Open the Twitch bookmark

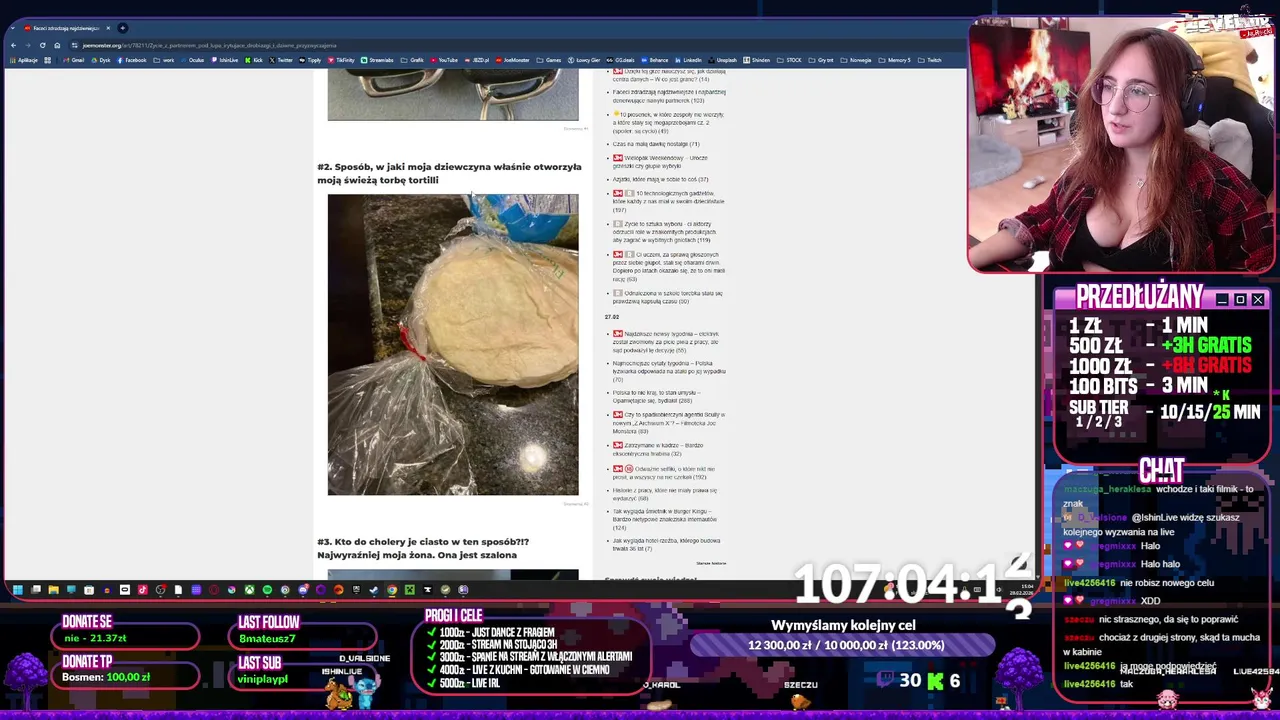930,60
